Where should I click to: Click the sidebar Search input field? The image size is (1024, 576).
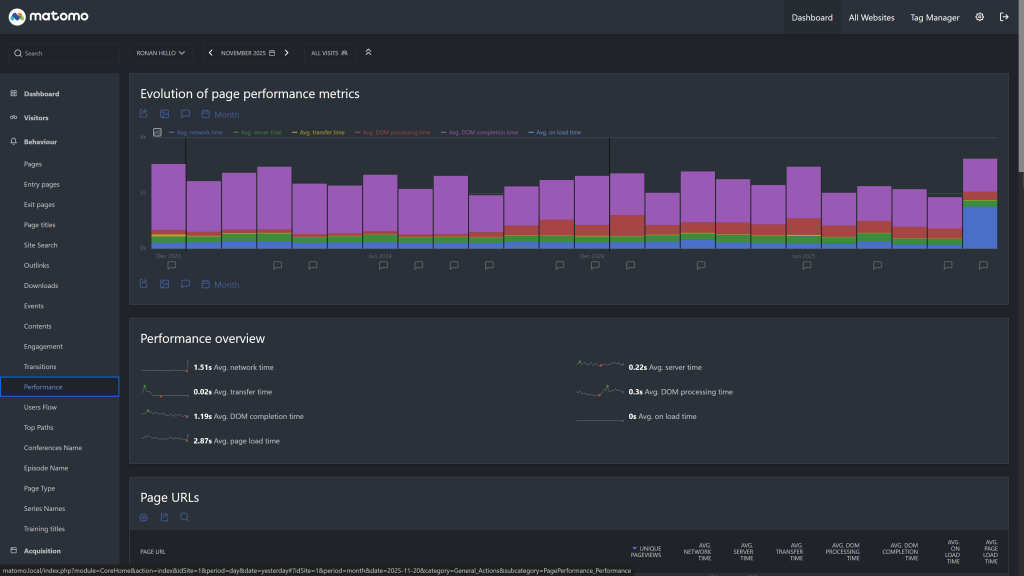pyautogui.click(x=65, y=53)
